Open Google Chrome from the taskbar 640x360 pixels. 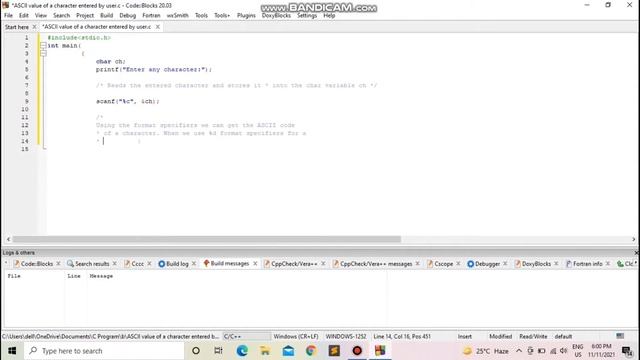click(311, 351)
